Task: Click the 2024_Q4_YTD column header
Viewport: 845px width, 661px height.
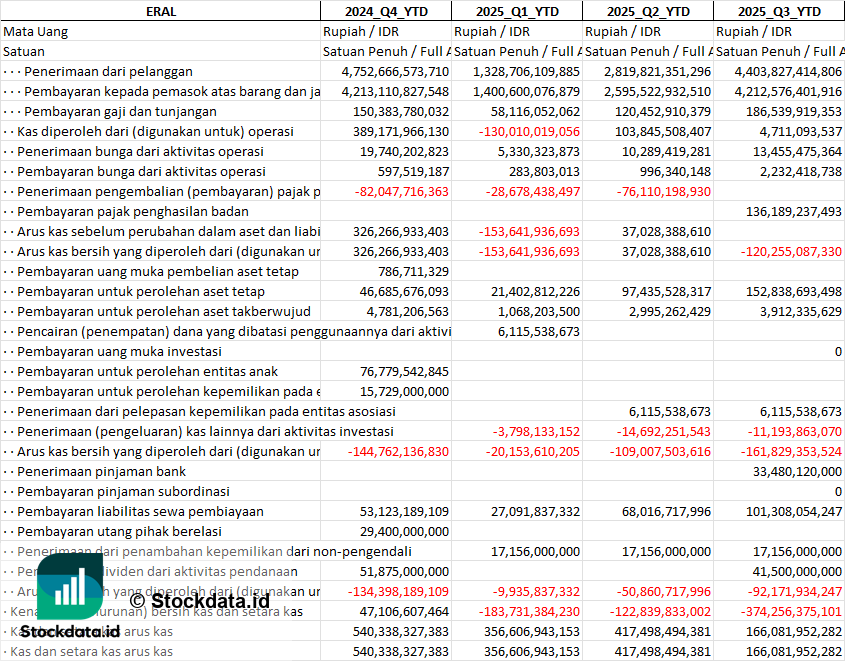Action: pyautogui.click(x=386, y=11)
